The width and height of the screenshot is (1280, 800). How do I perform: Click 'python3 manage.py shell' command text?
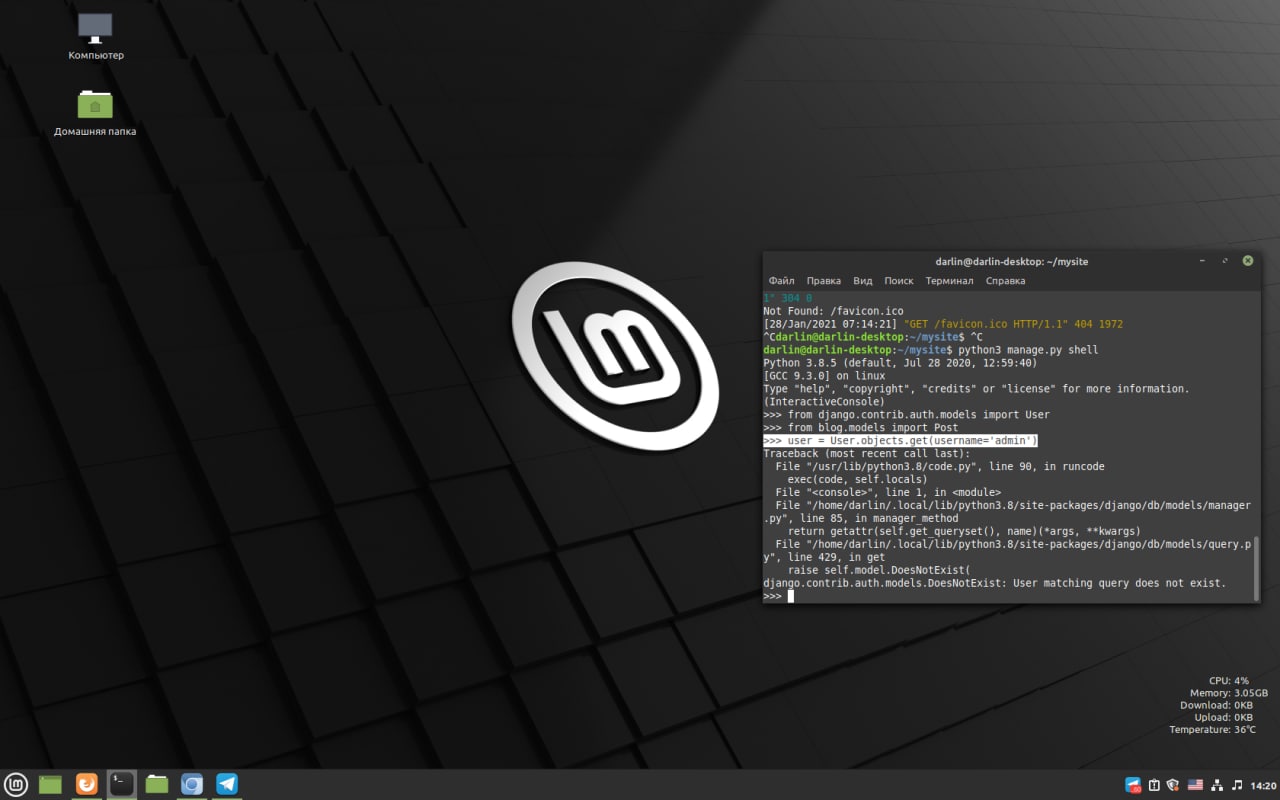1028,350
